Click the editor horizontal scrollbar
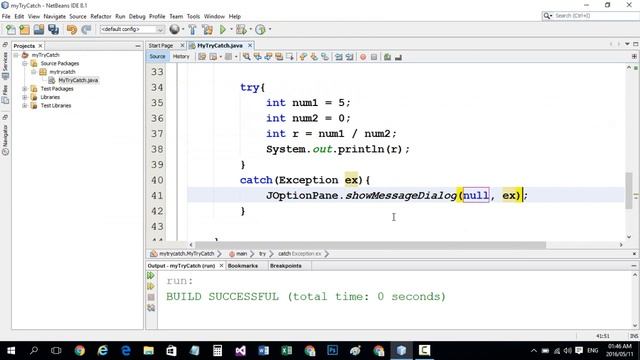The width and height of the screenshot is (640, 360). click(370, 245)
